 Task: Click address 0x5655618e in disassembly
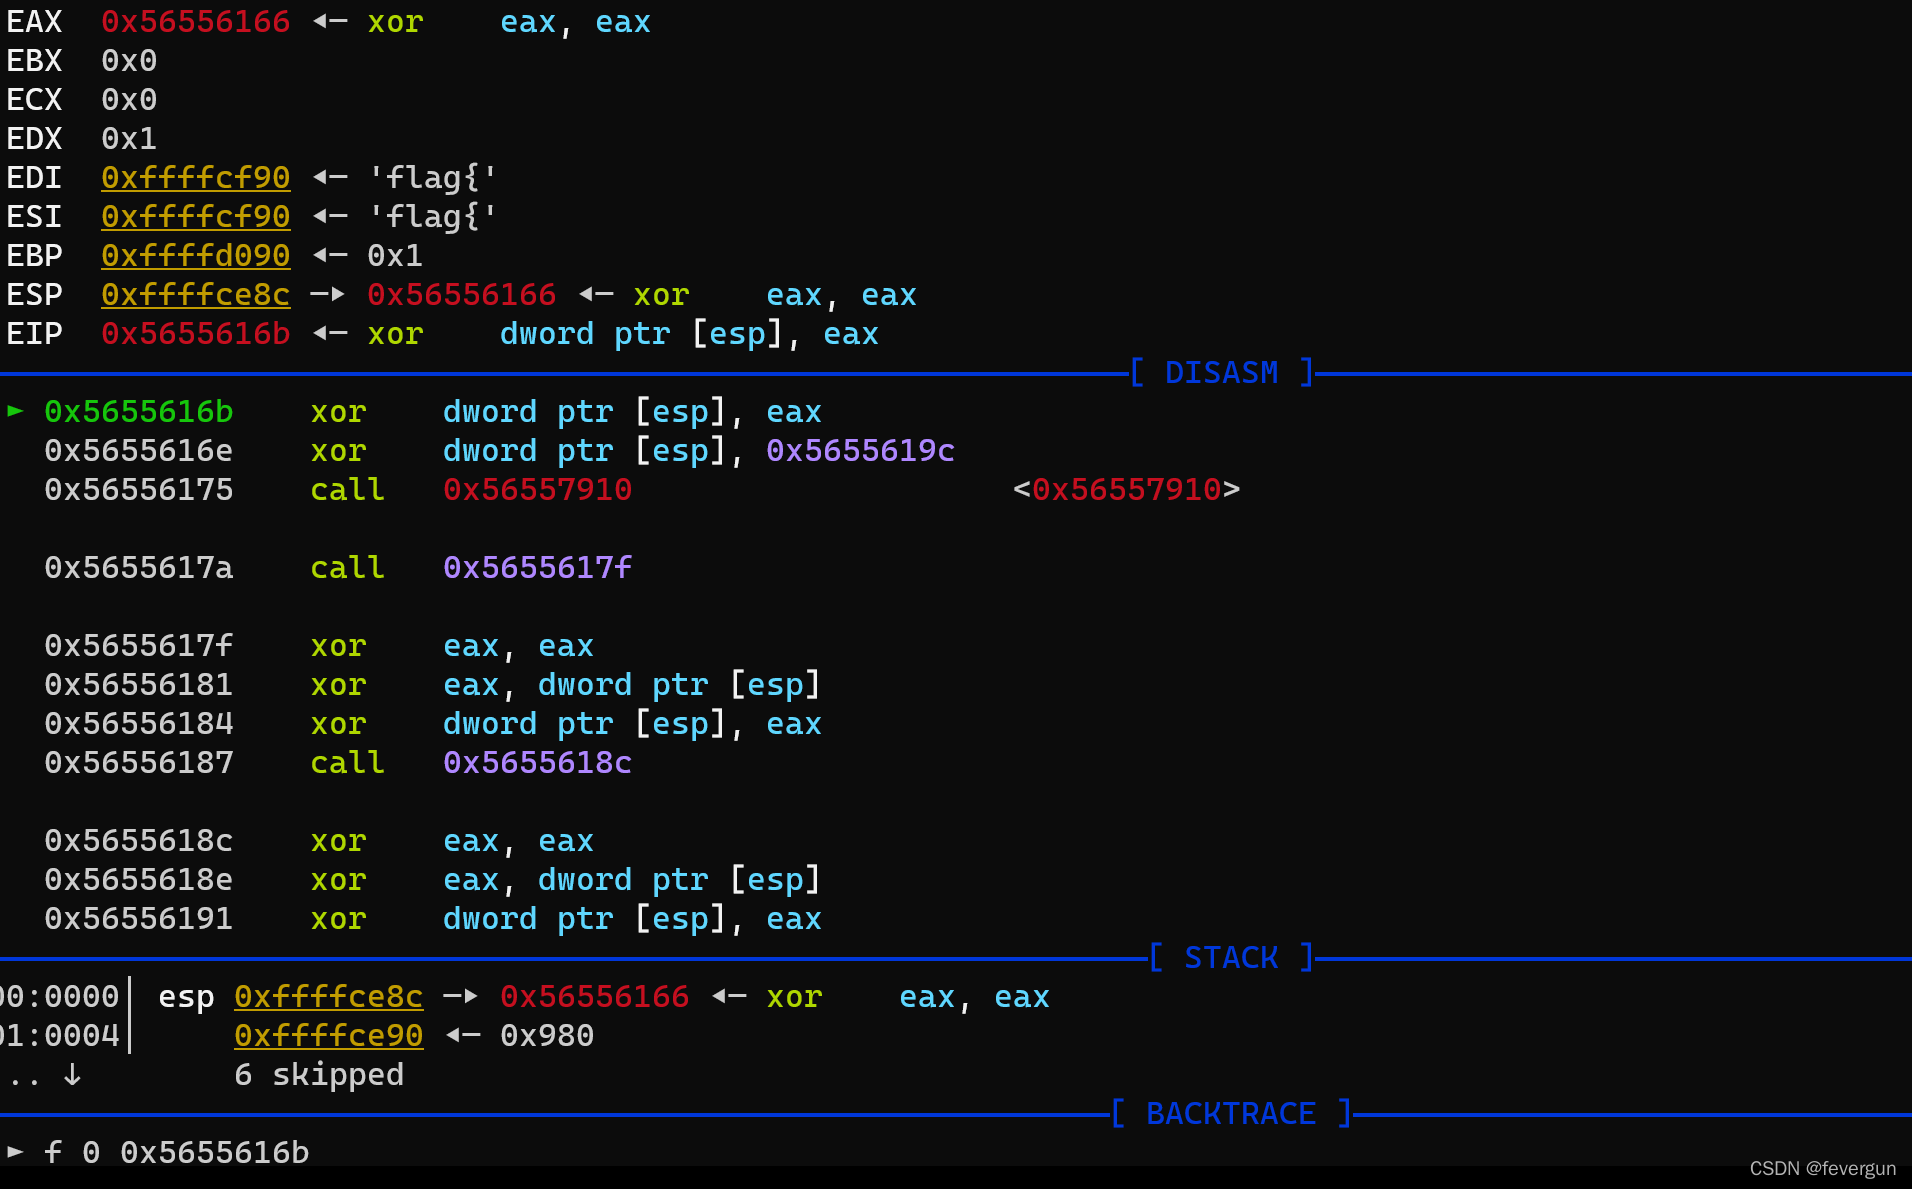[138, 880]
